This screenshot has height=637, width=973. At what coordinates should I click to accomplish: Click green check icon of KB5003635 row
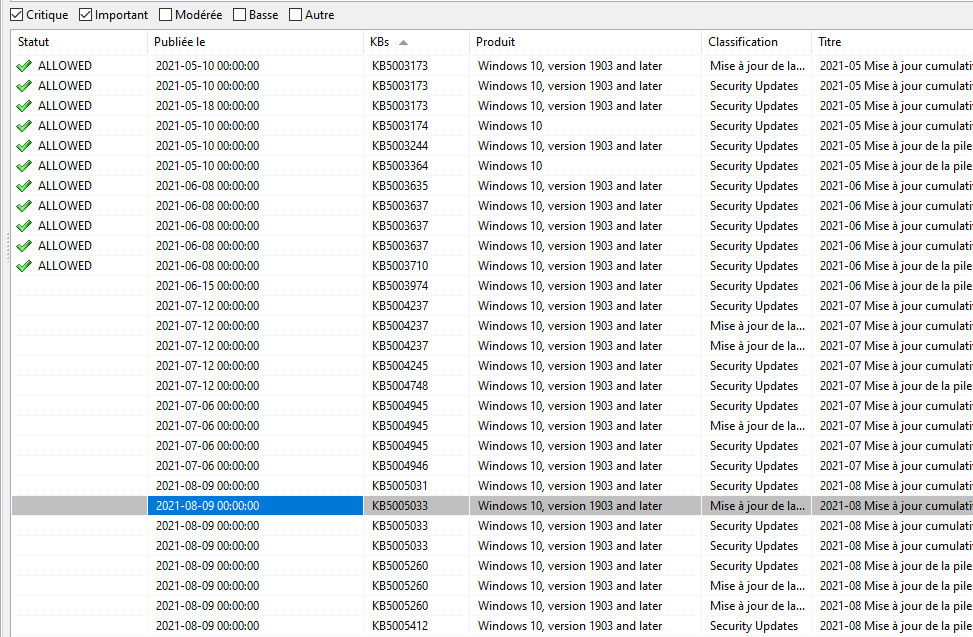pyautogui.click(x=24, y=186)
